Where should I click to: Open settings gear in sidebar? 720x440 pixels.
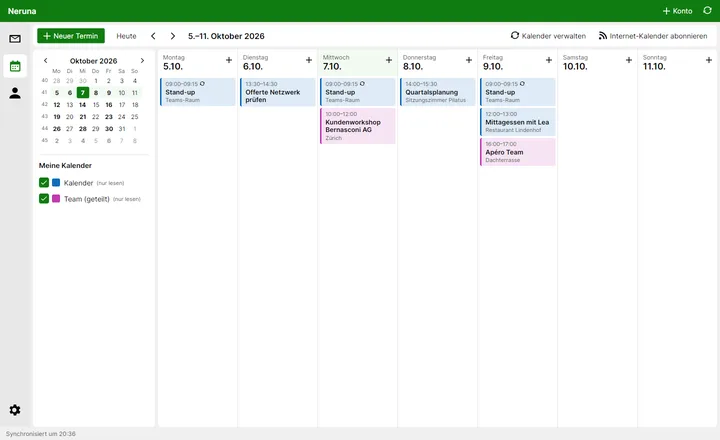15,410
